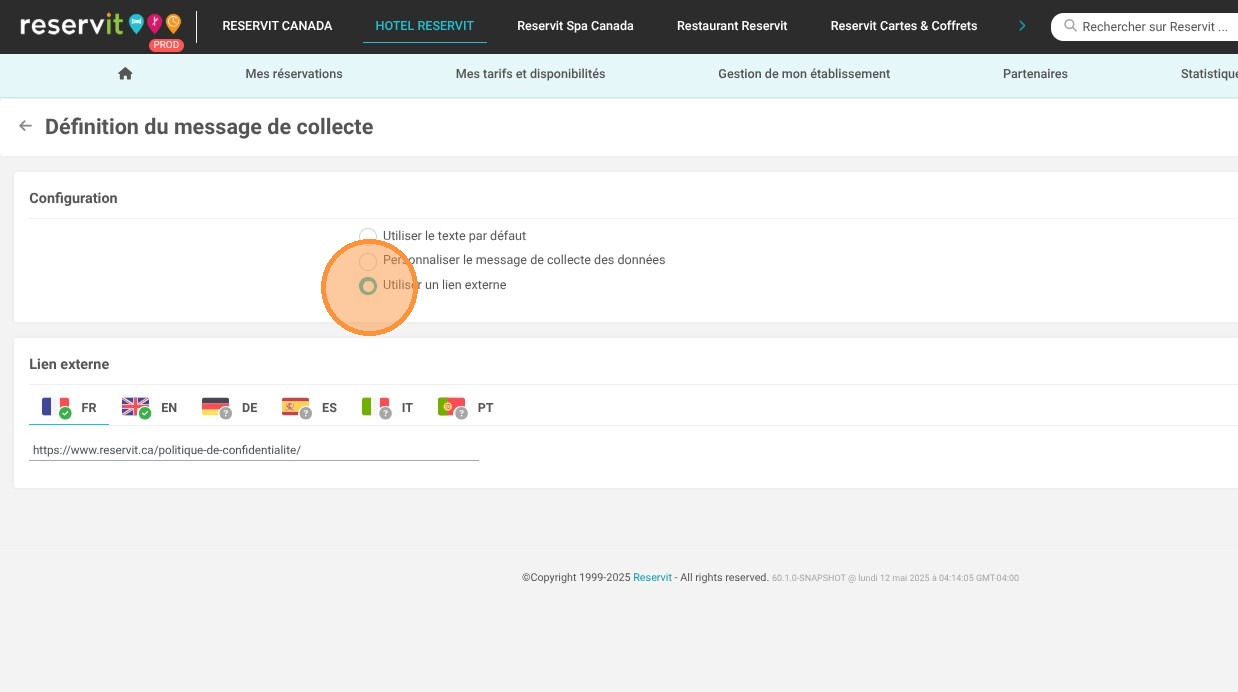Select the French flag icon
The height and width of the screenshot is (692, 1238).
coord(55,407)
